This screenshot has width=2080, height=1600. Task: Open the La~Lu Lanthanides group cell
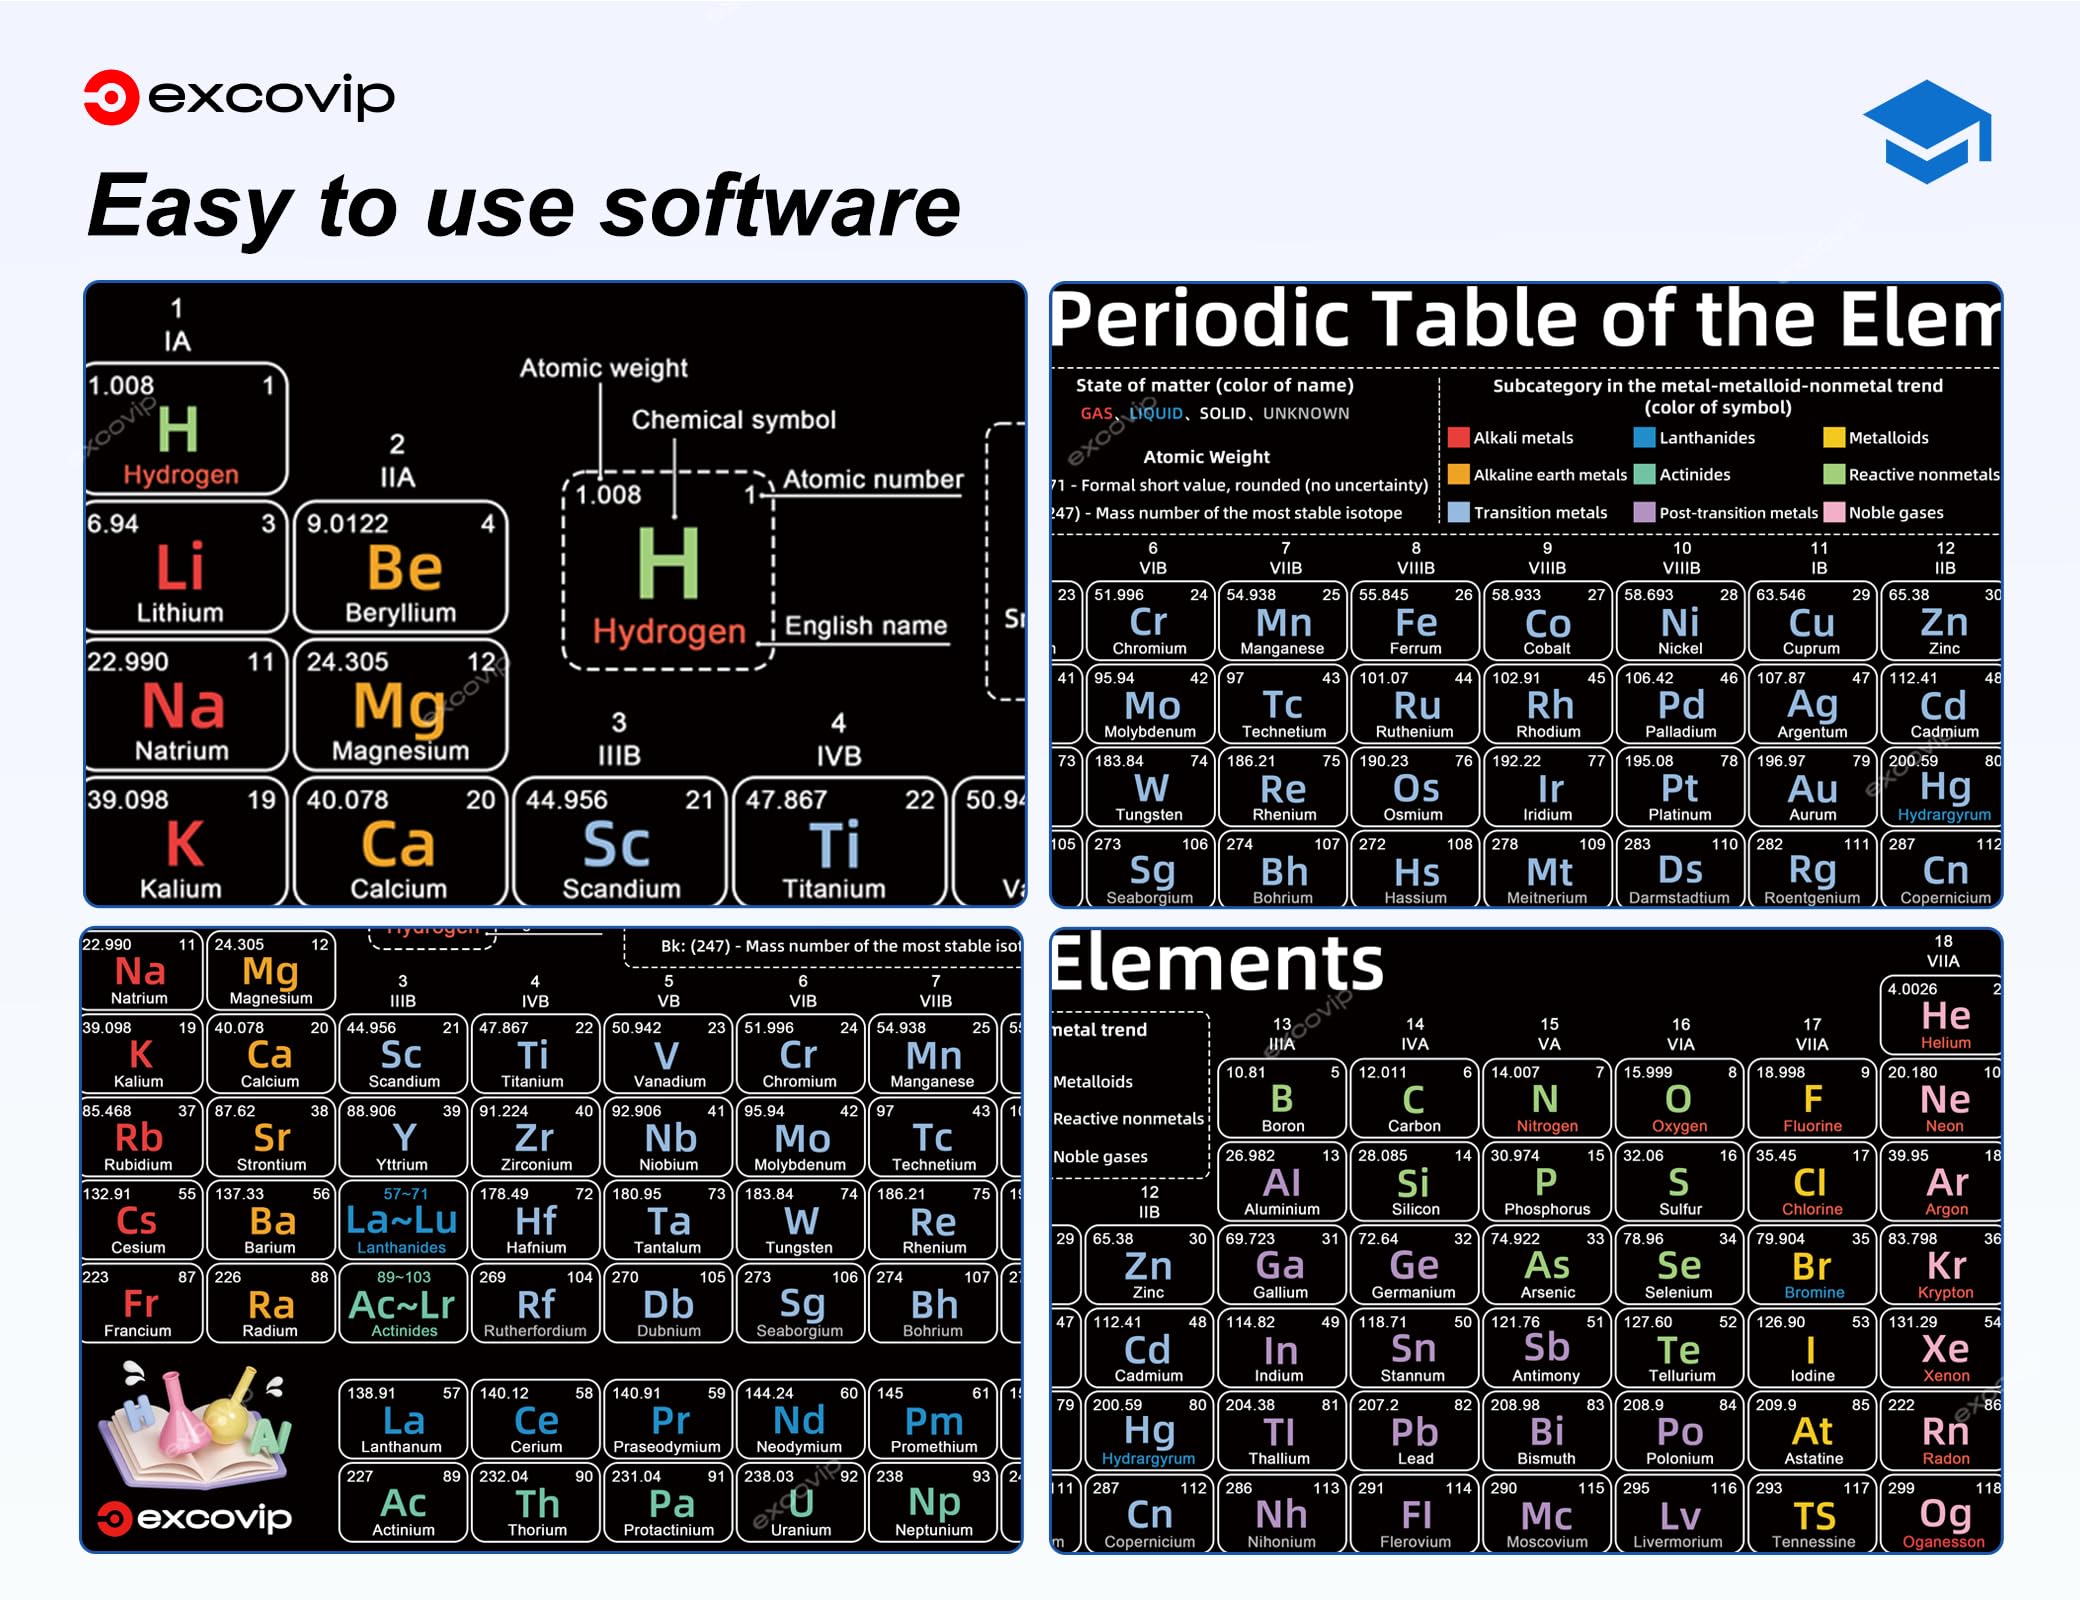402,1220
